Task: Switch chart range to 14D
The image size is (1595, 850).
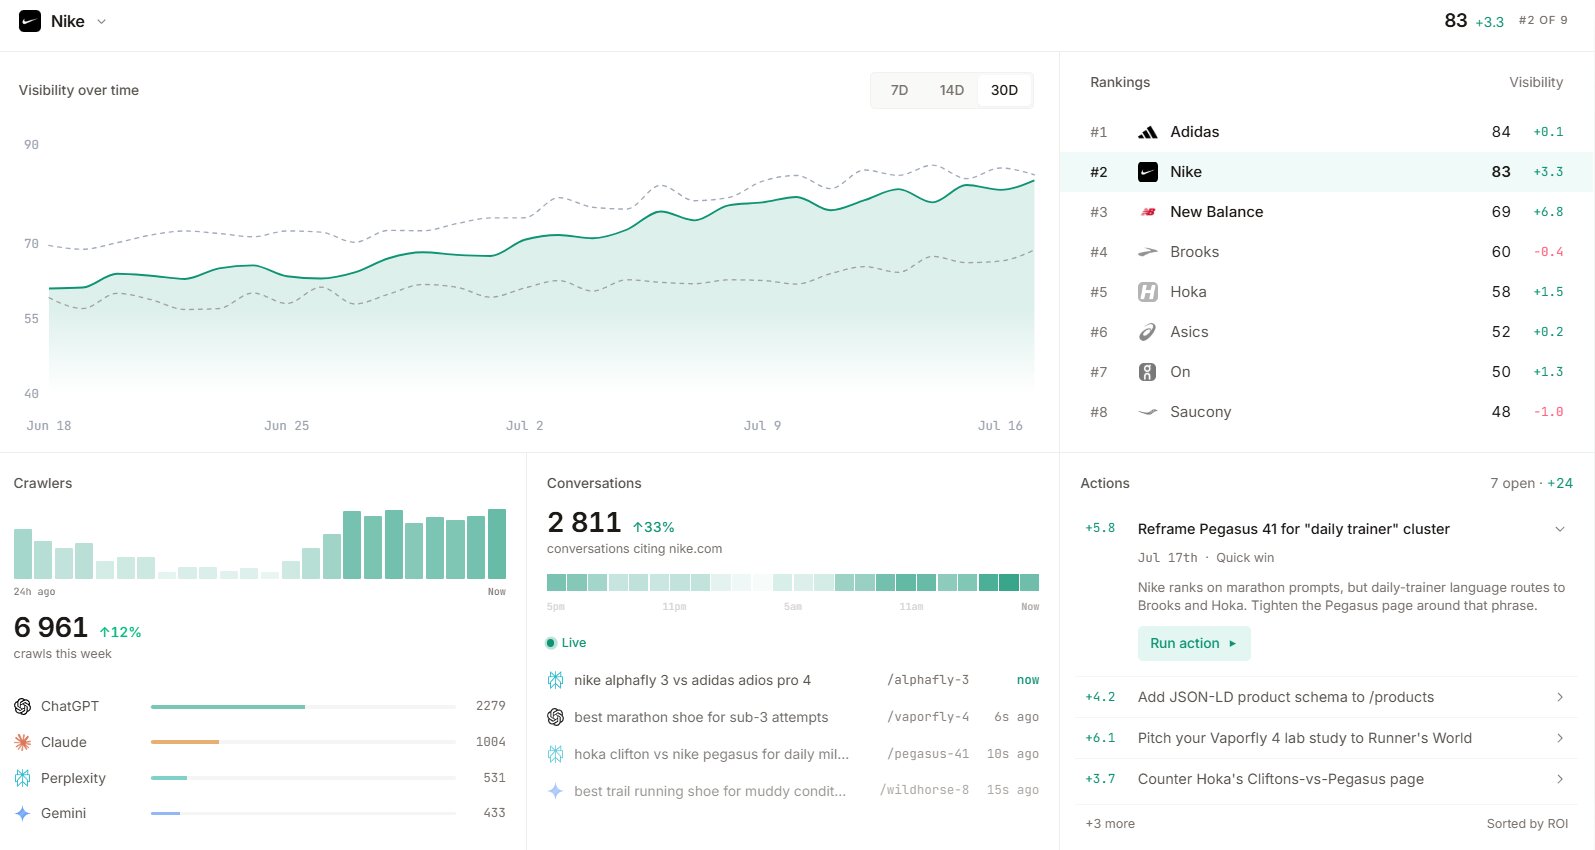Action: click(x=951, y=90)
